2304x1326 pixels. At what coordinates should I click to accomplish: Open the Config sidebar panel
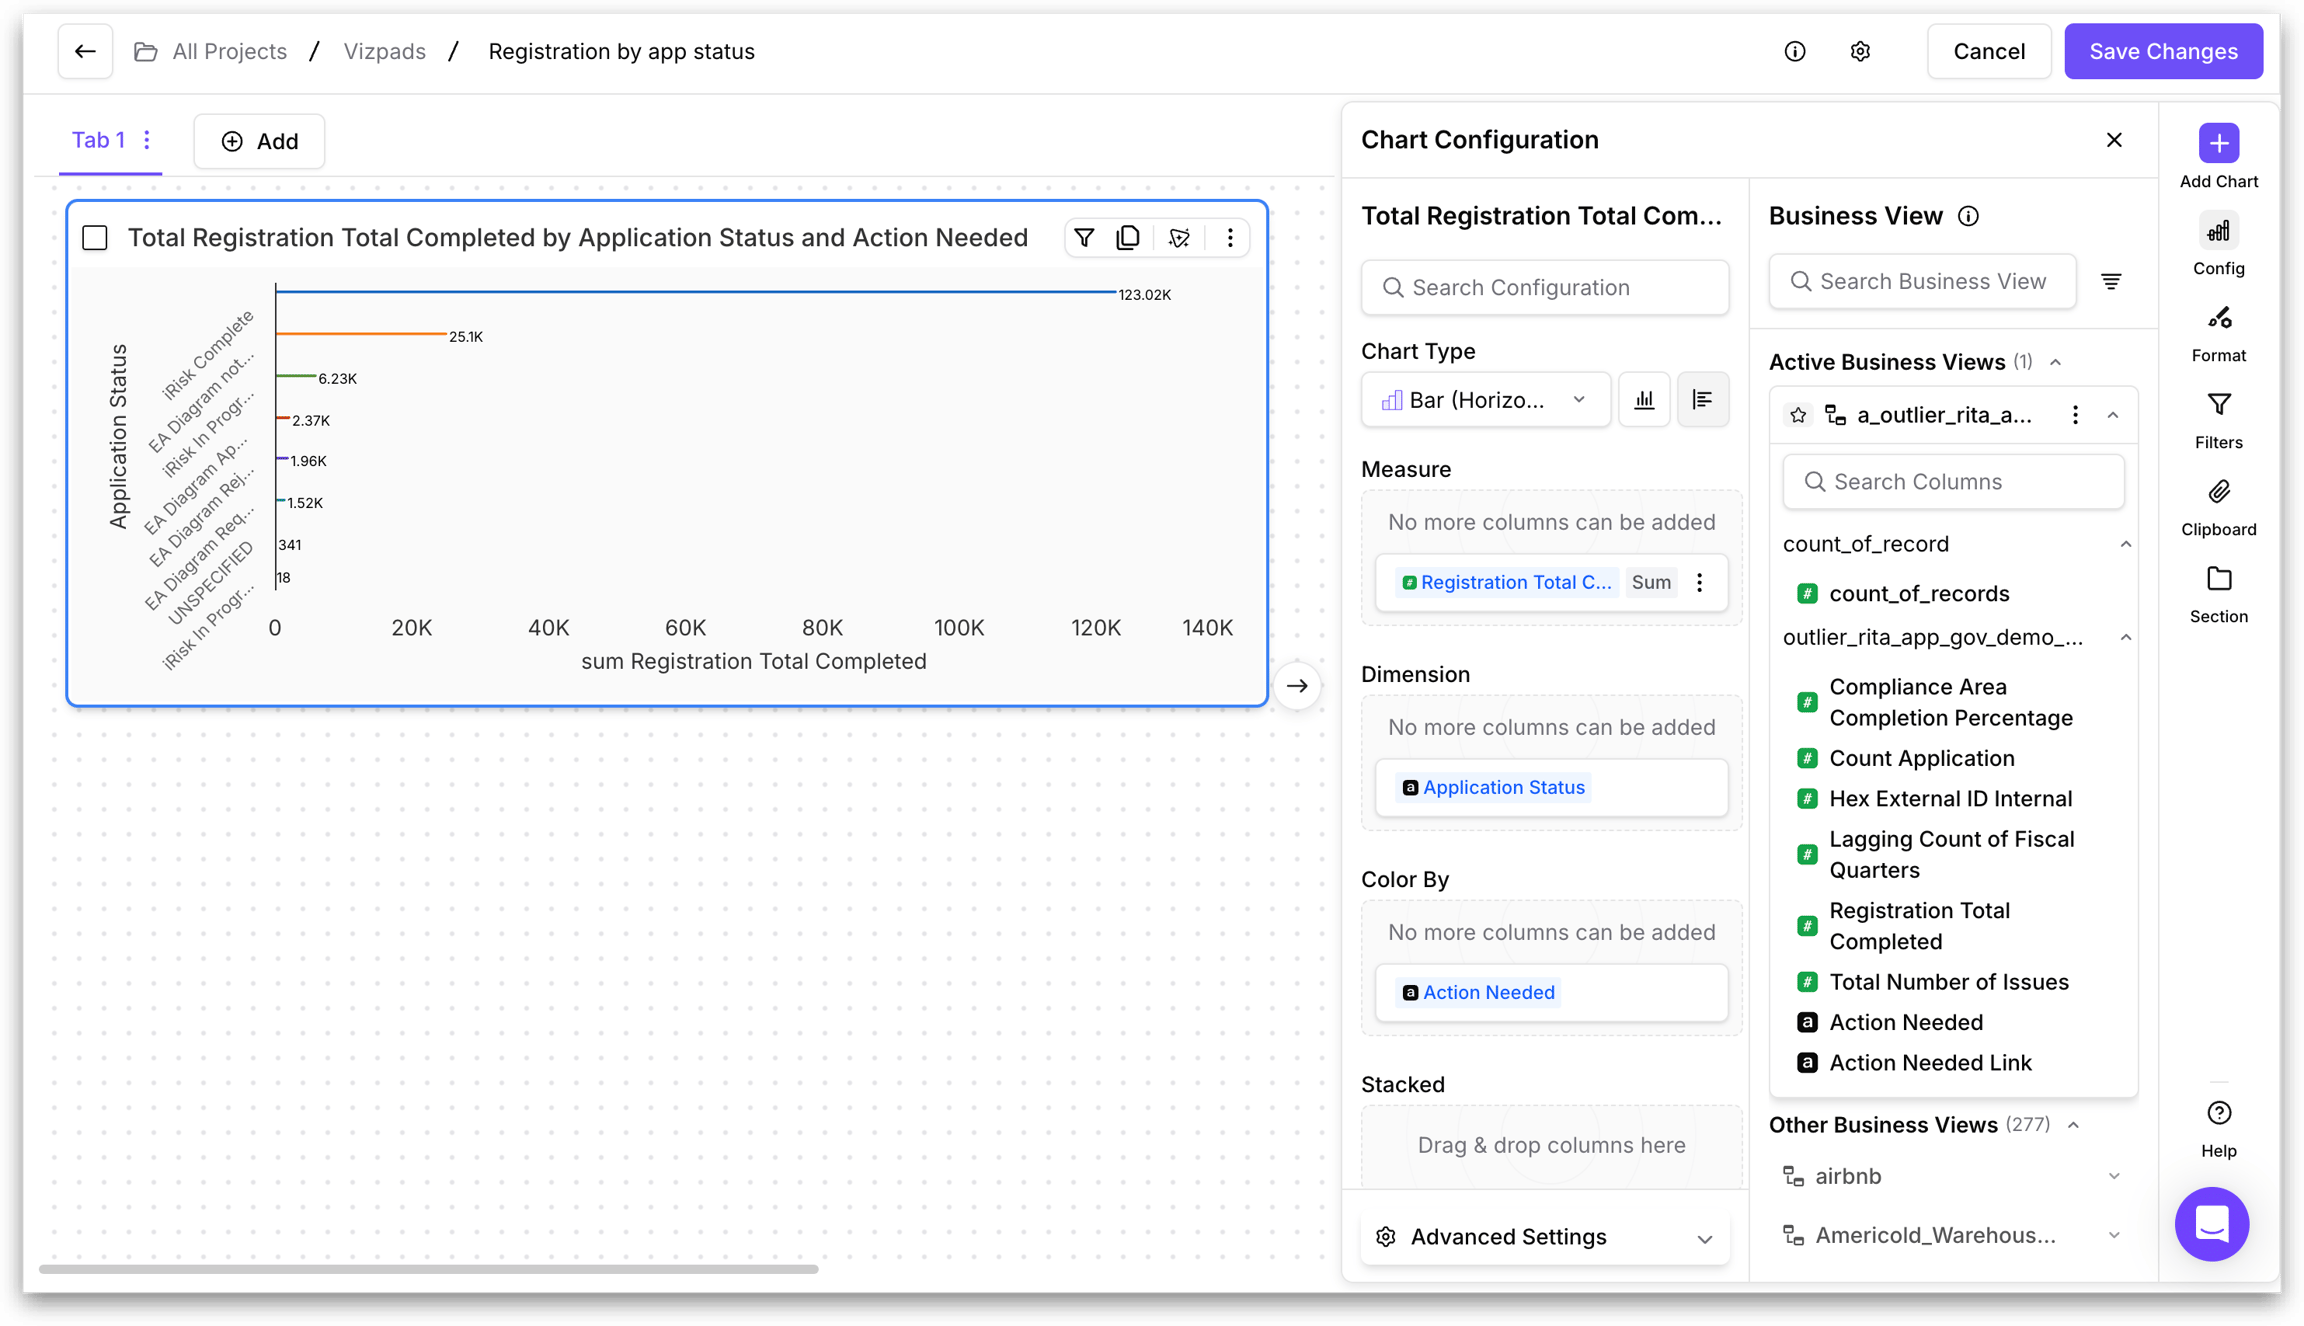pos(2218,245)
